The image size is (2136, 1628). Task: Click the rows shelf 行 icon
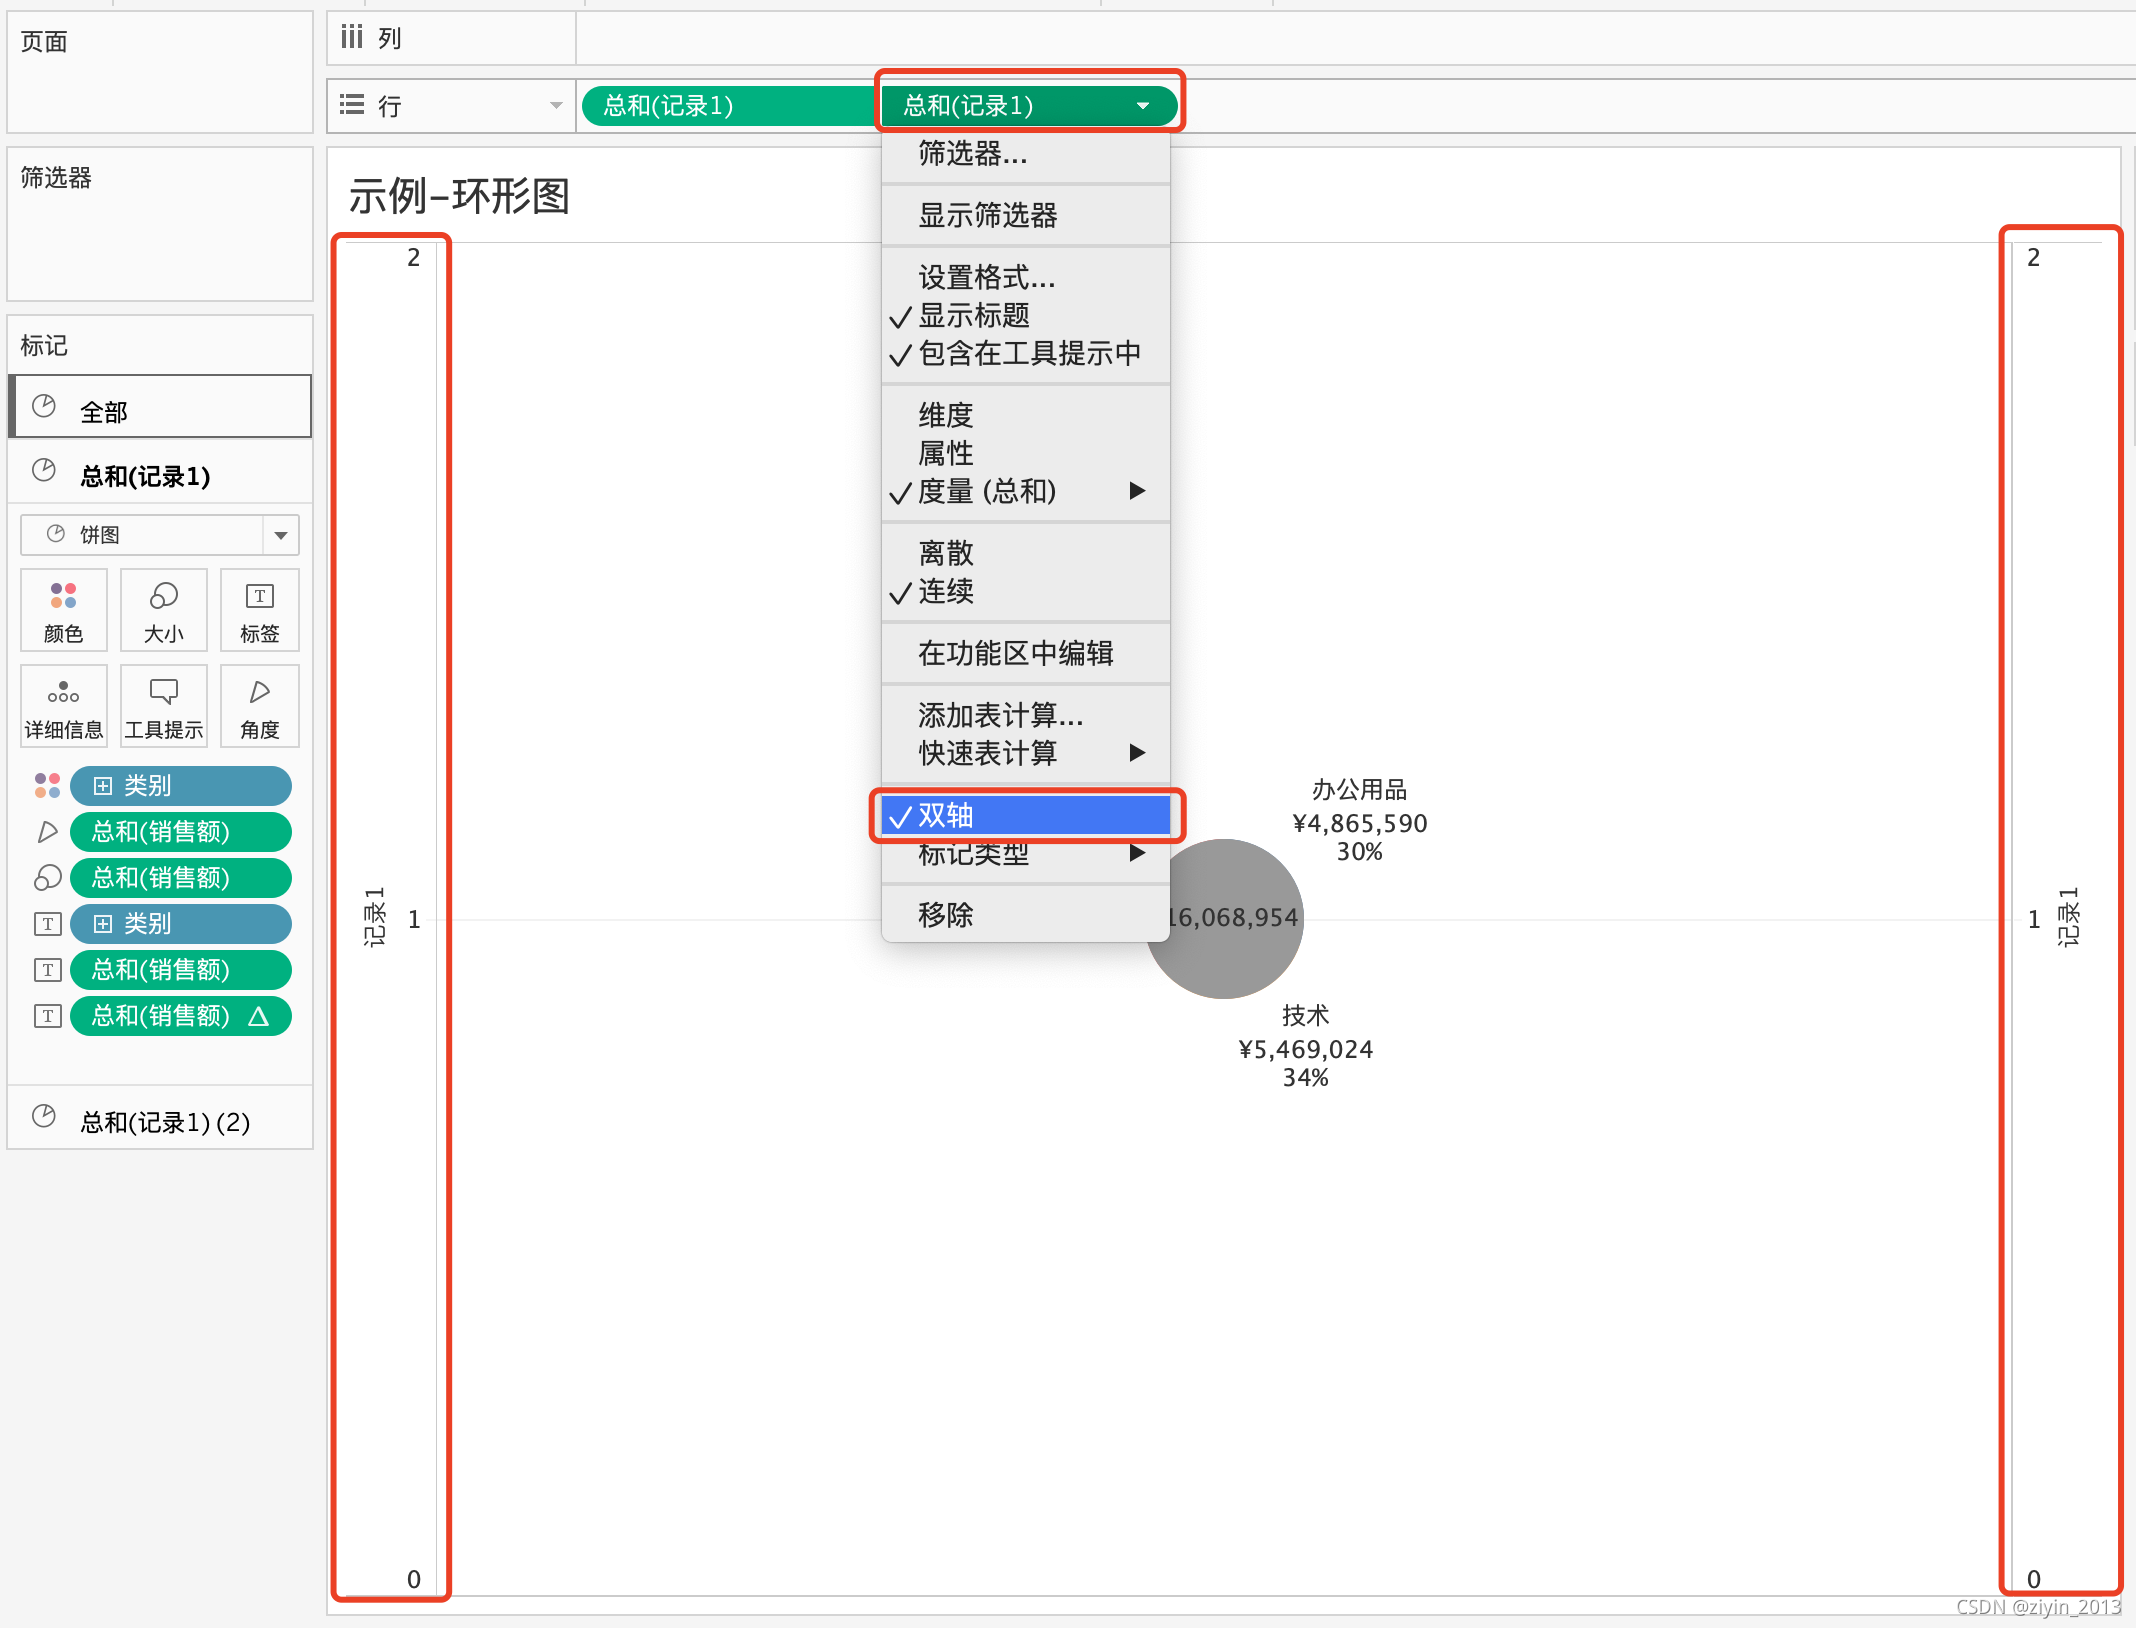click(x=352, y=105)
